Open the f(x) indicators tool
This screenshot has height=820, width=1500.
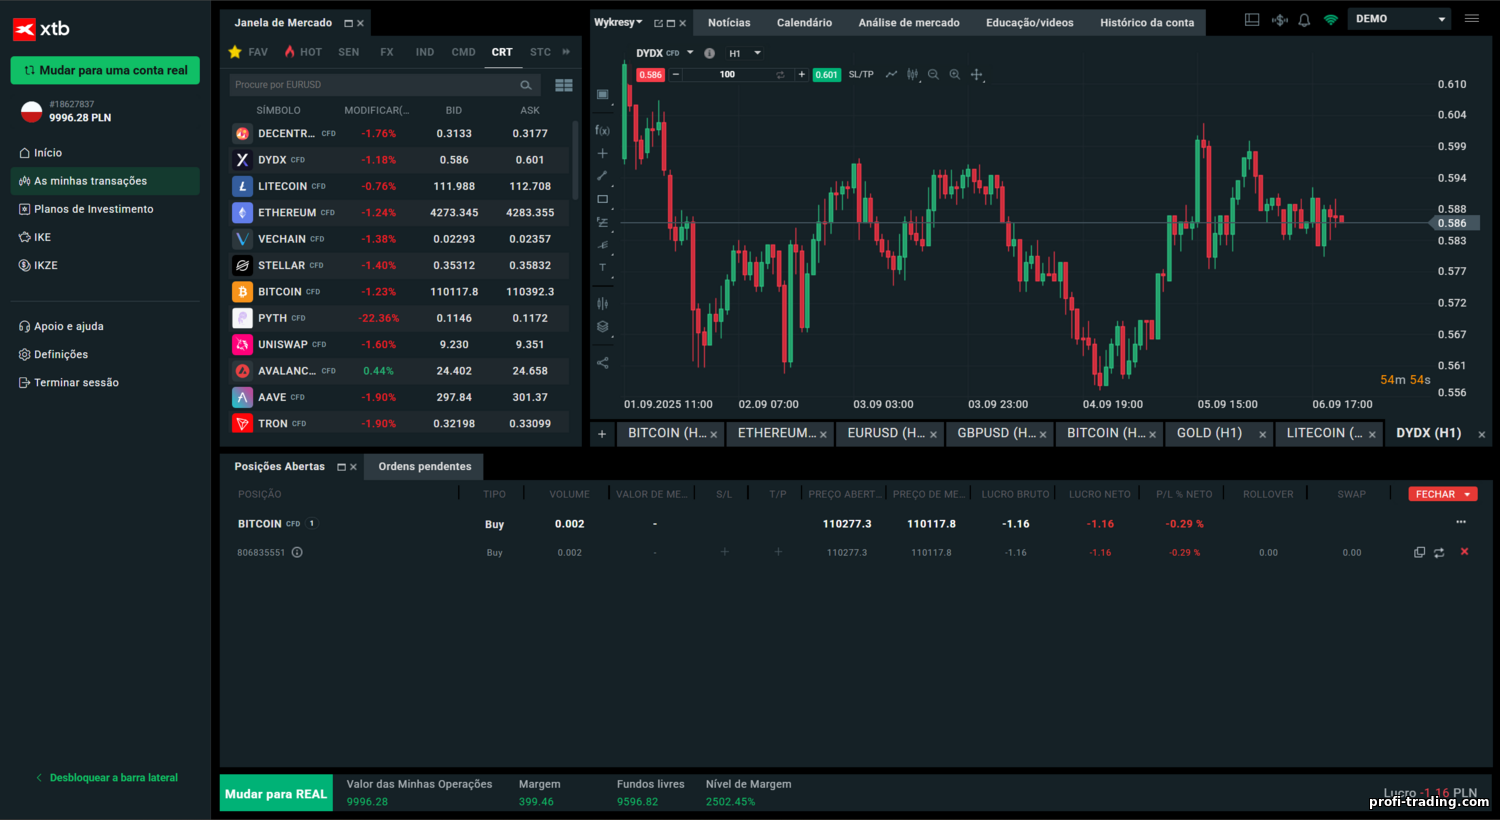coord(602,130)
